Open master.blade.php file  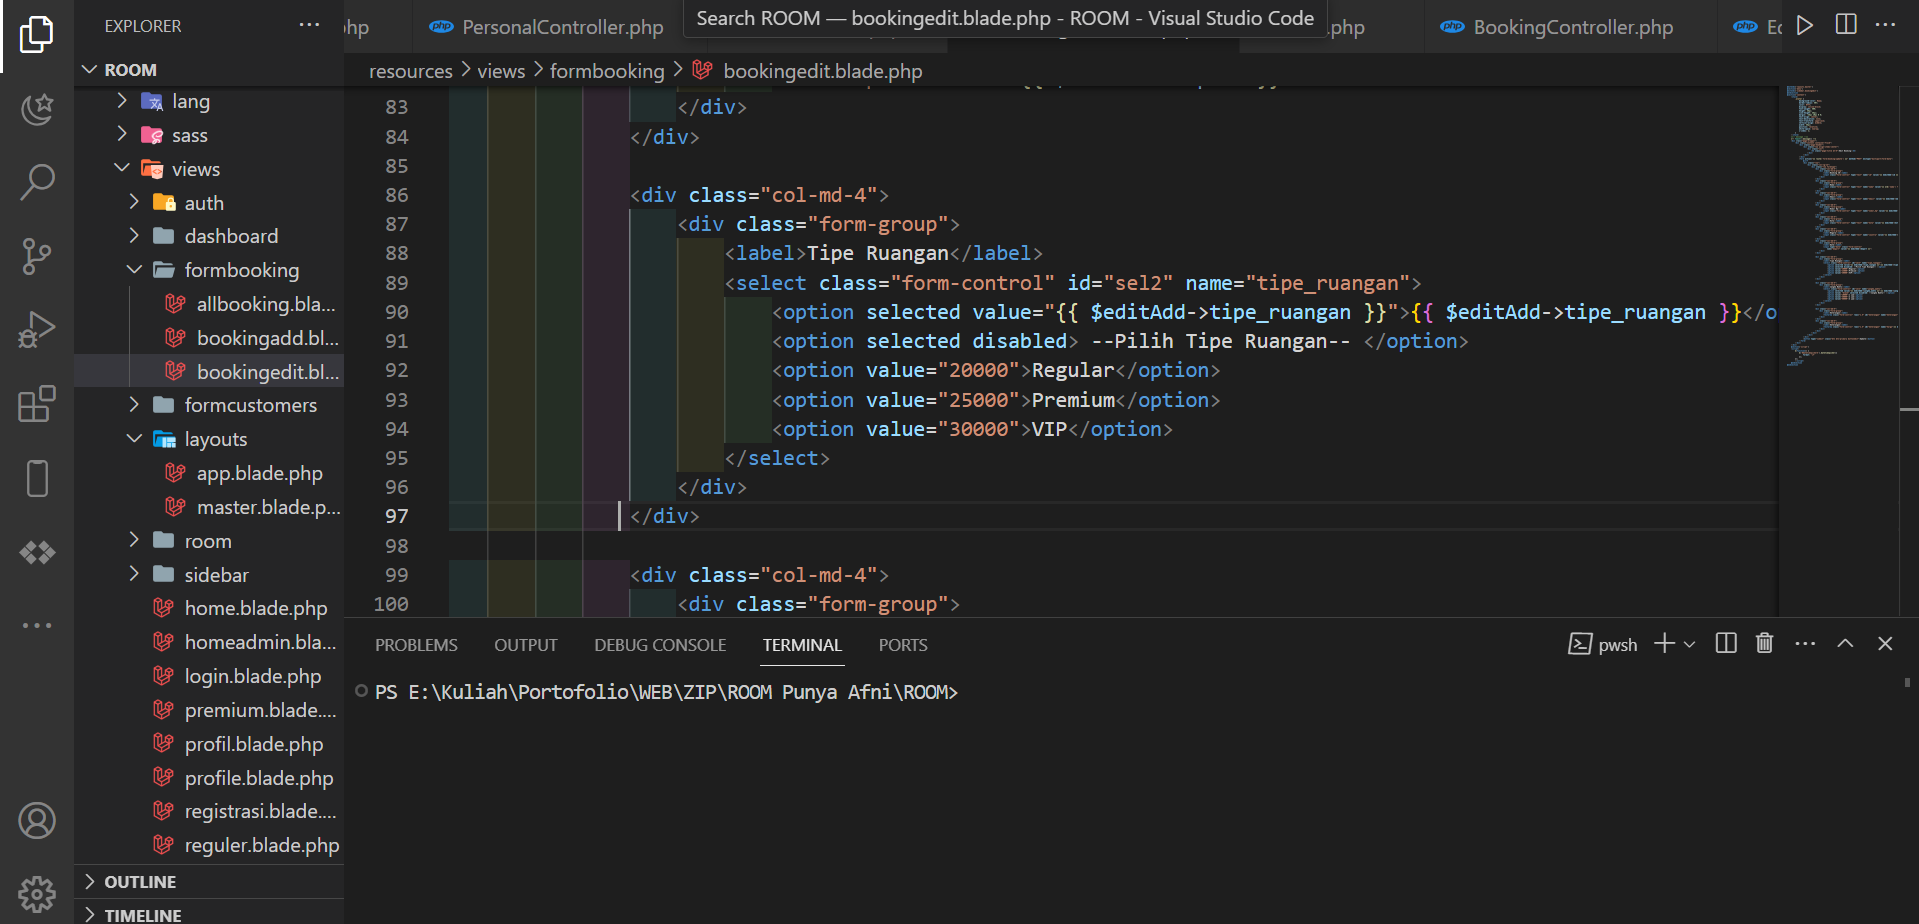(x=209, y=507)
